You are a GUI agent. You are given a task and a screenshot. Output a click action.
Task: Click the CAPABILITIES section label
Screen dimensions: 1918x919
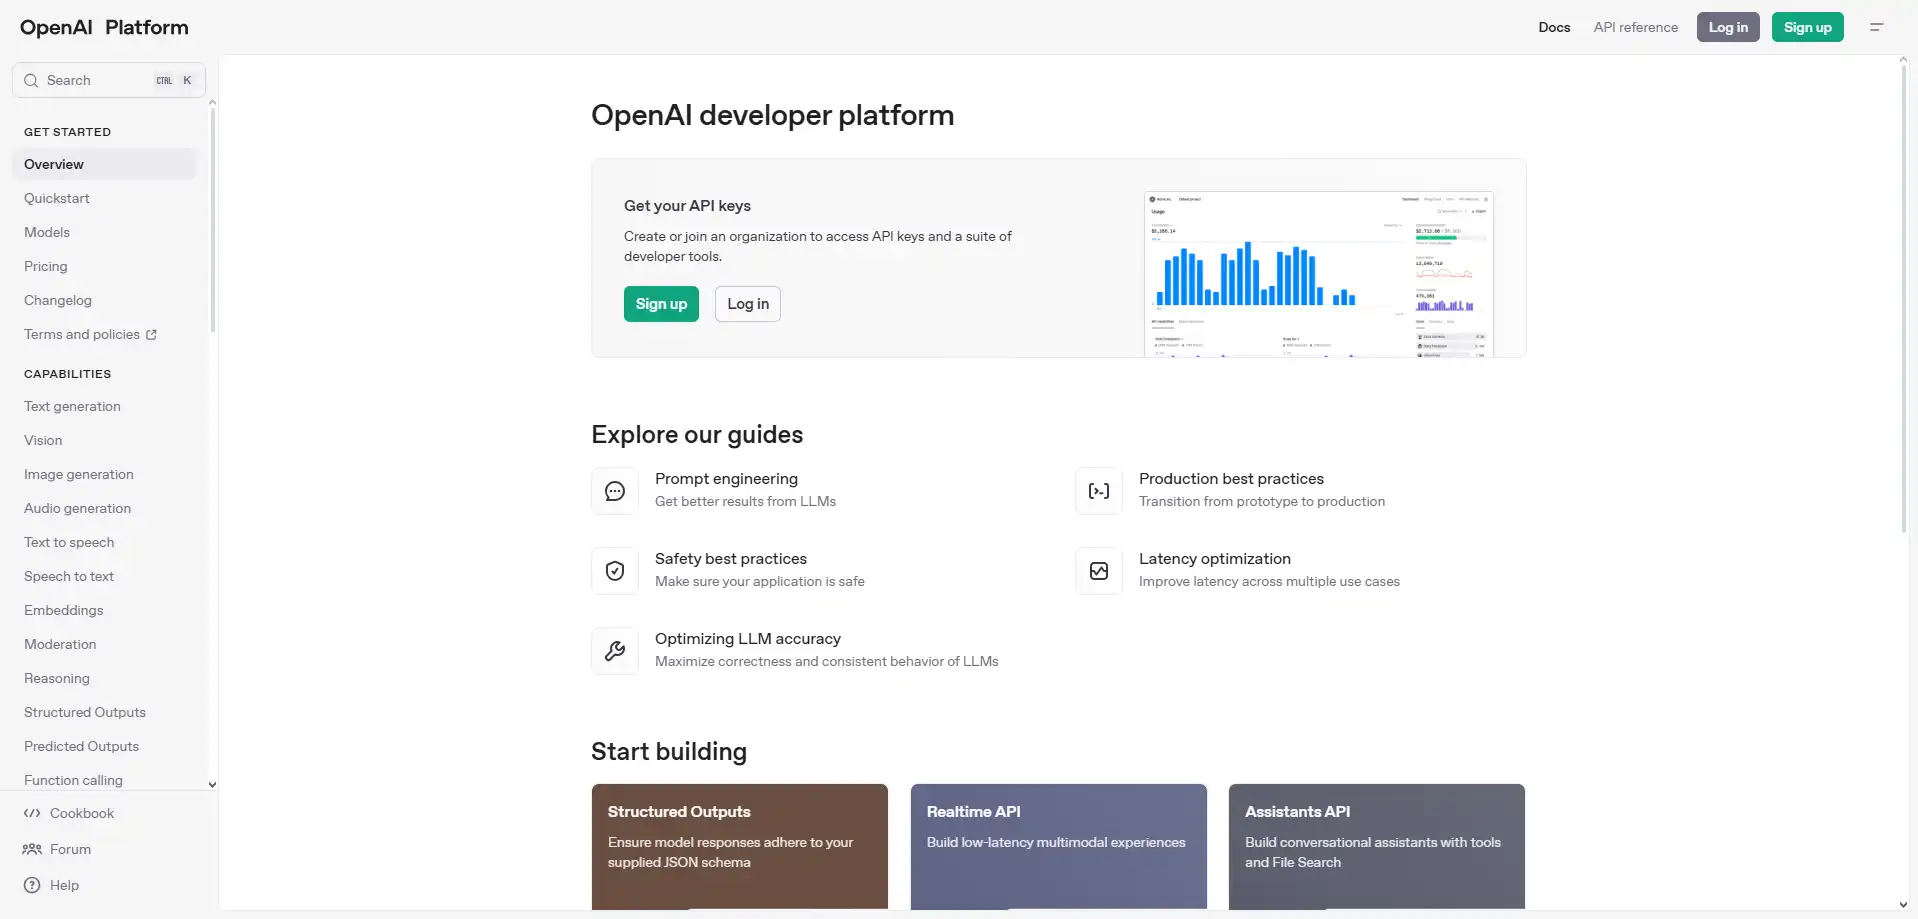67,374
